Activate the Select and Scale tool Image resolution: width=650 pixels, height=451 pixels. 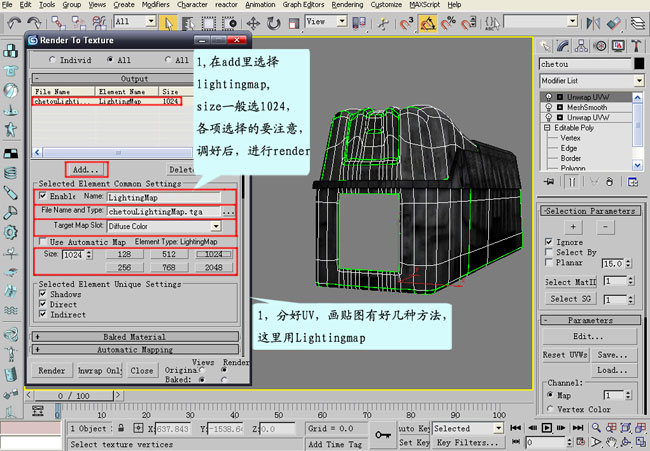coord(294,23)
